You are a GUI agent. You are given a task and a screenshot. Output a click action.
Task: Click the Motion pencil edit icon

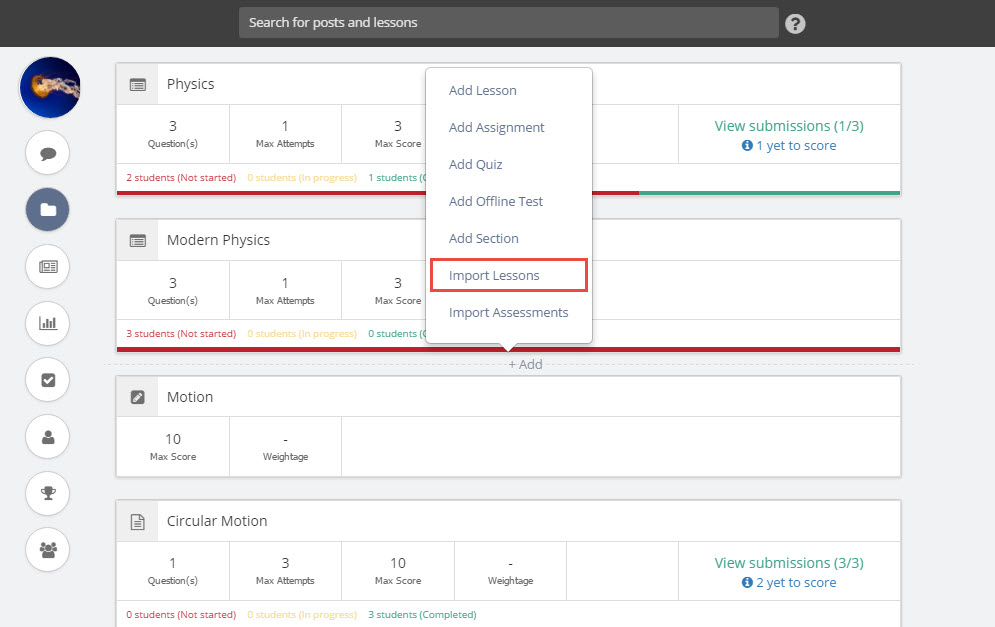coord(138,397)
